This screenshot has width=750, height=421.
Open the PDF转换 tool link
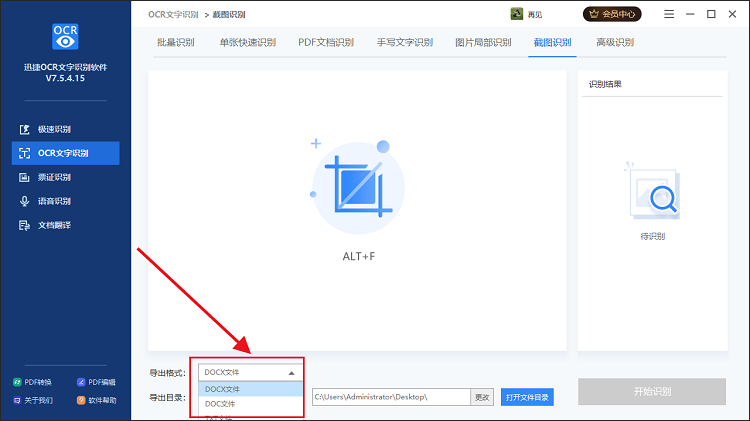(32, 382)
